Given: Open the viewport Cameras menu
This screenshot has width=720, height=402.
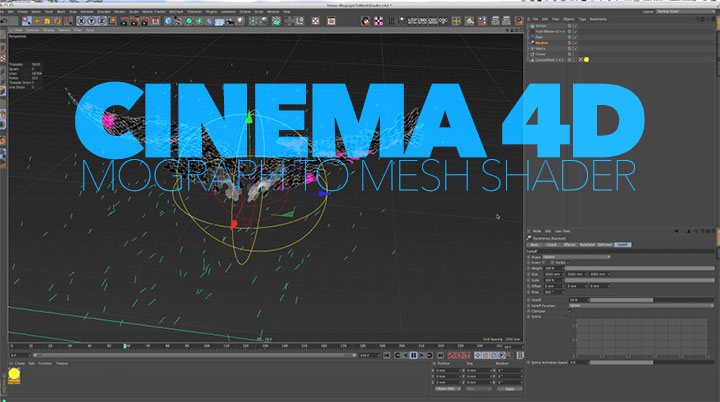Looking at the screenshot, I should (32, 30).
